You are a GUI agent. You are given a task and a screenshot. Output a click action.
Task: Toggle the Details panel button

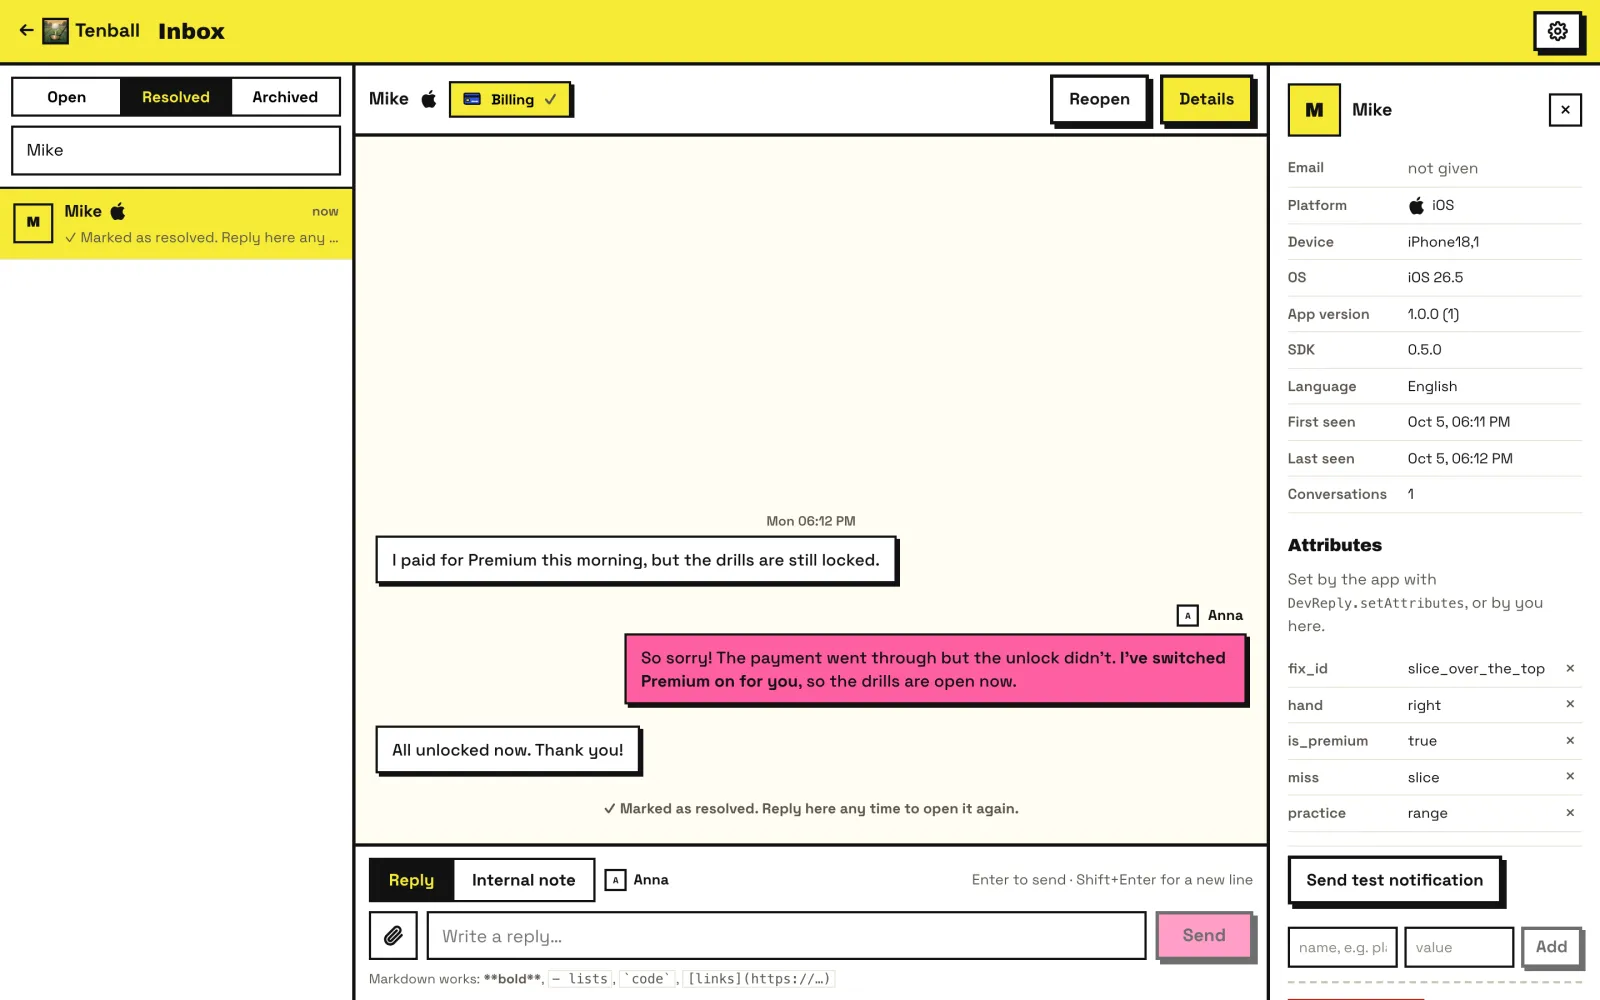point(1206,99)
